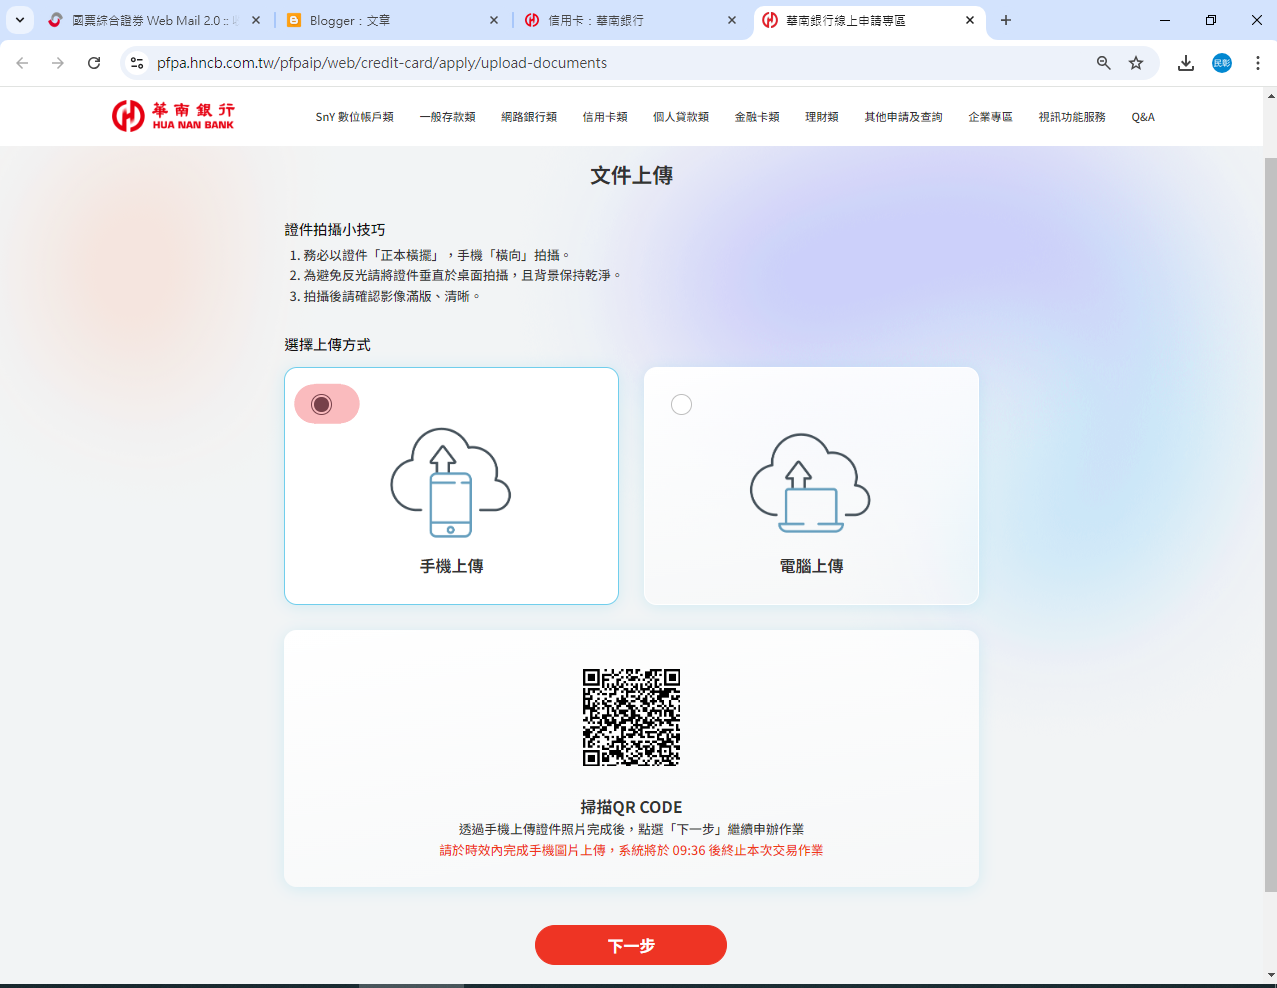The width and height of the screenshot is (1277, 988).
Task: Open the 金融卡類 menu
Action: [757, 117]
